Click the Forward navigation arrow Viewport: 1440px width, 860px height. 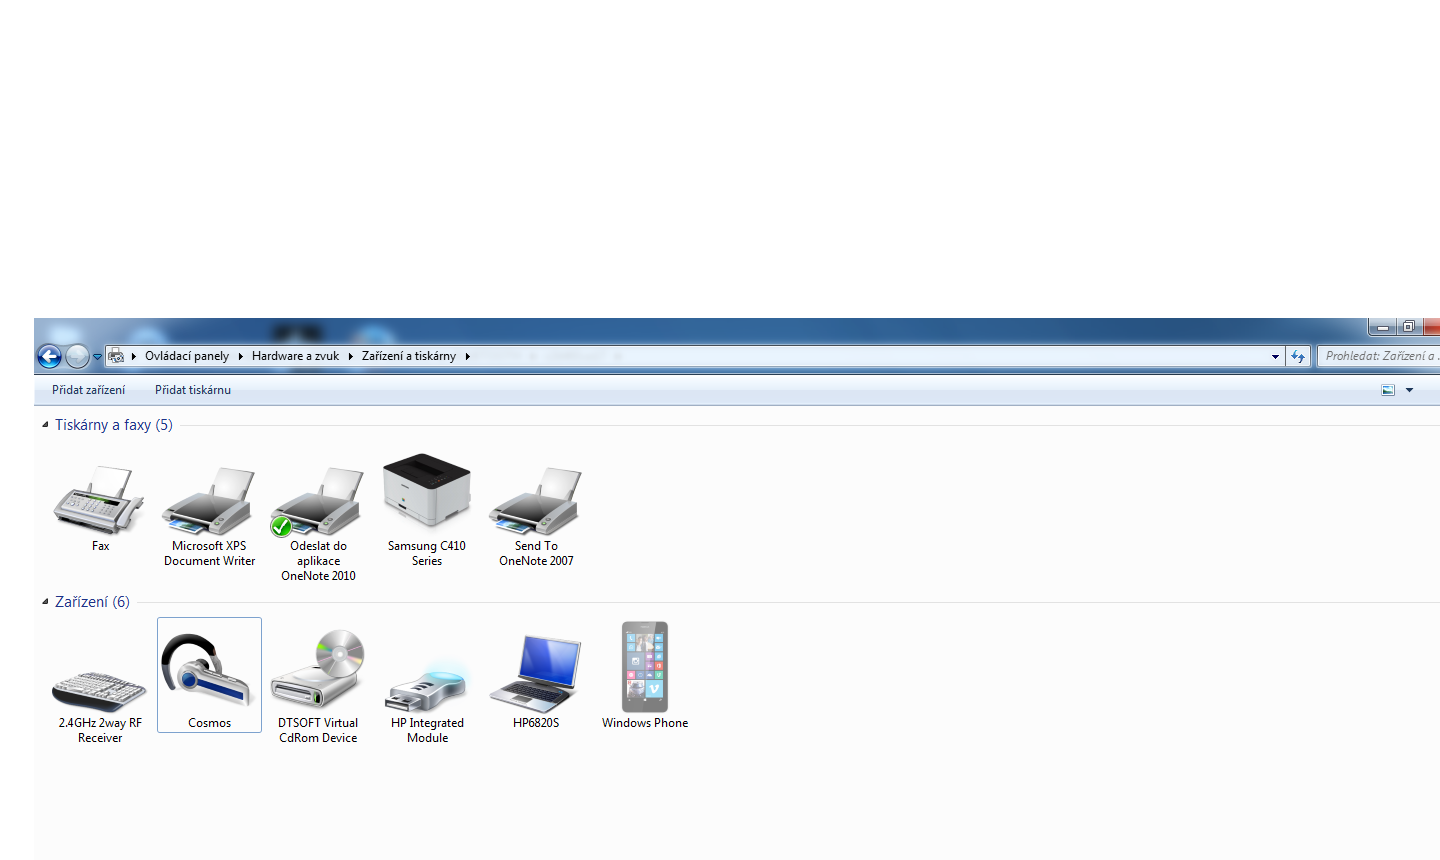(77, 356)
